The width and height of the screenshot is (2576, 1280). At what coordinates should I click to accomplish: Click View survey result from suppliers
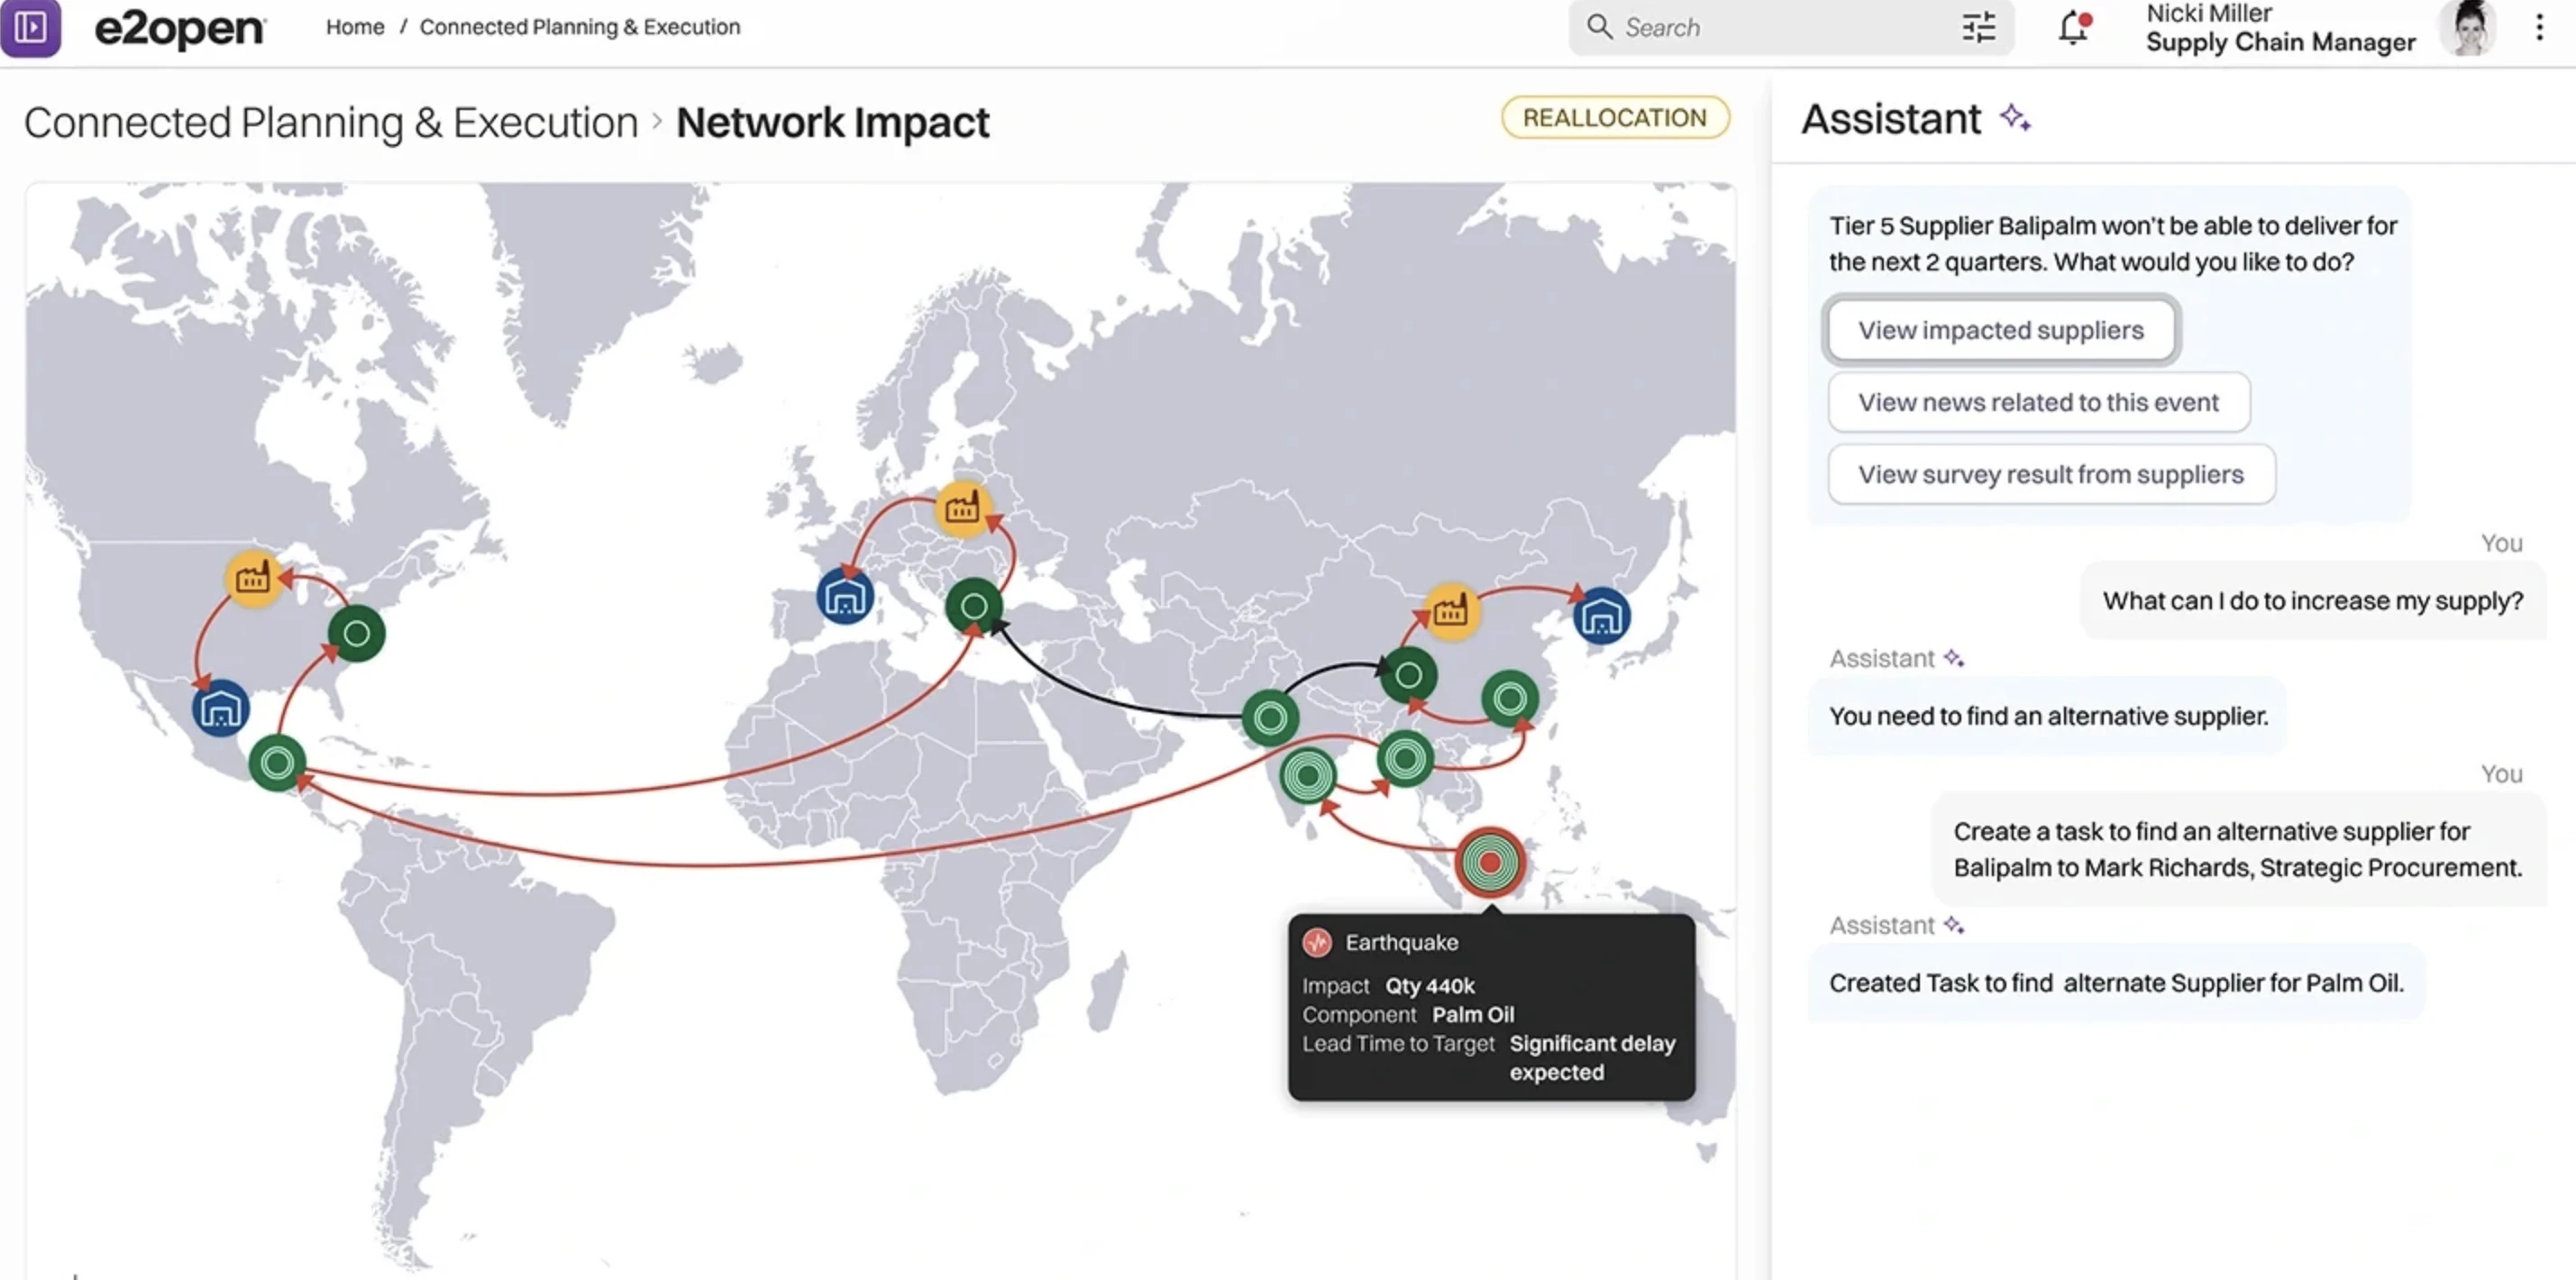(x=2051, y=474)
